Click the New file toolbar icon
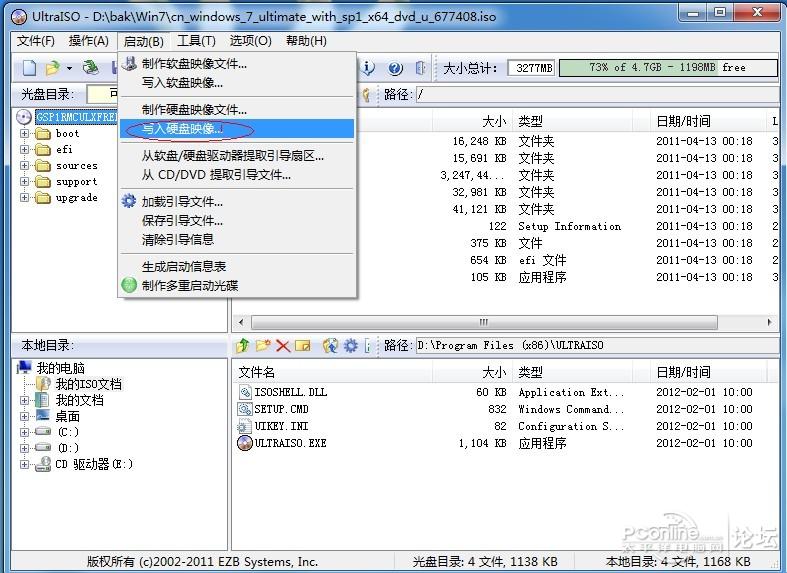 pyautogui.click(x=29, y=68)
